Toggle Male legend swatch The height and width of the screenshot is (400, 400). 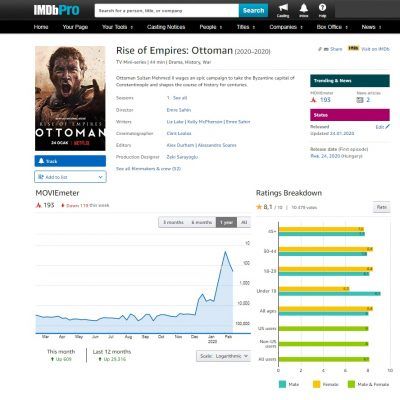(282, 384)
